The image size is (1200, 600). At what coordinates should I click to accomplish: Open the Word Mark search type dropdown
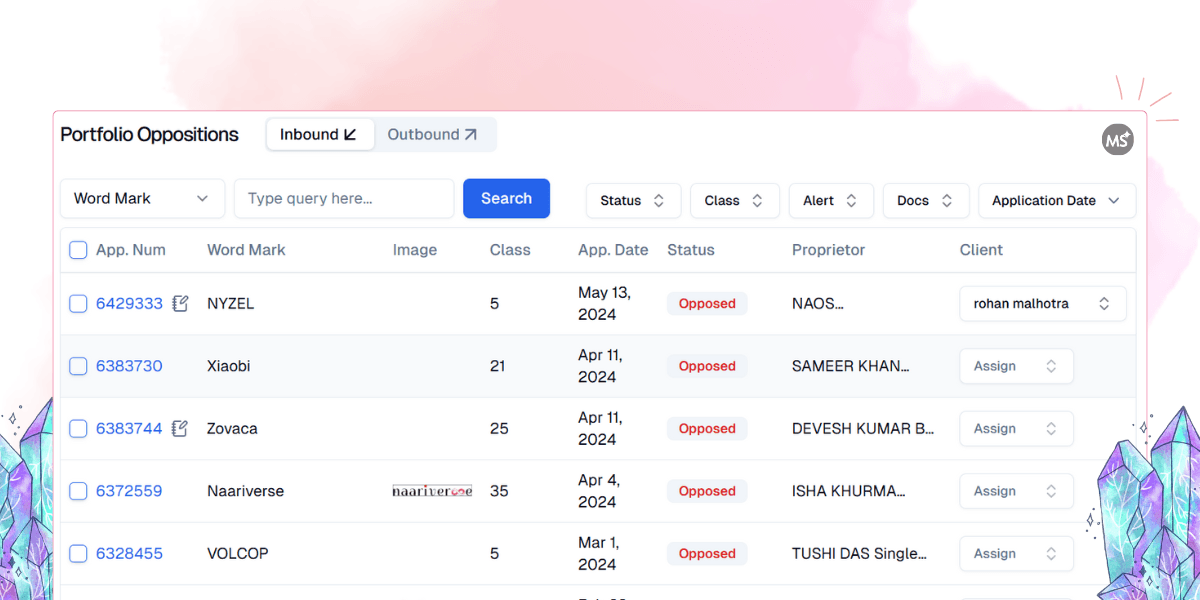pyautogui.click(x=141, y=199)
